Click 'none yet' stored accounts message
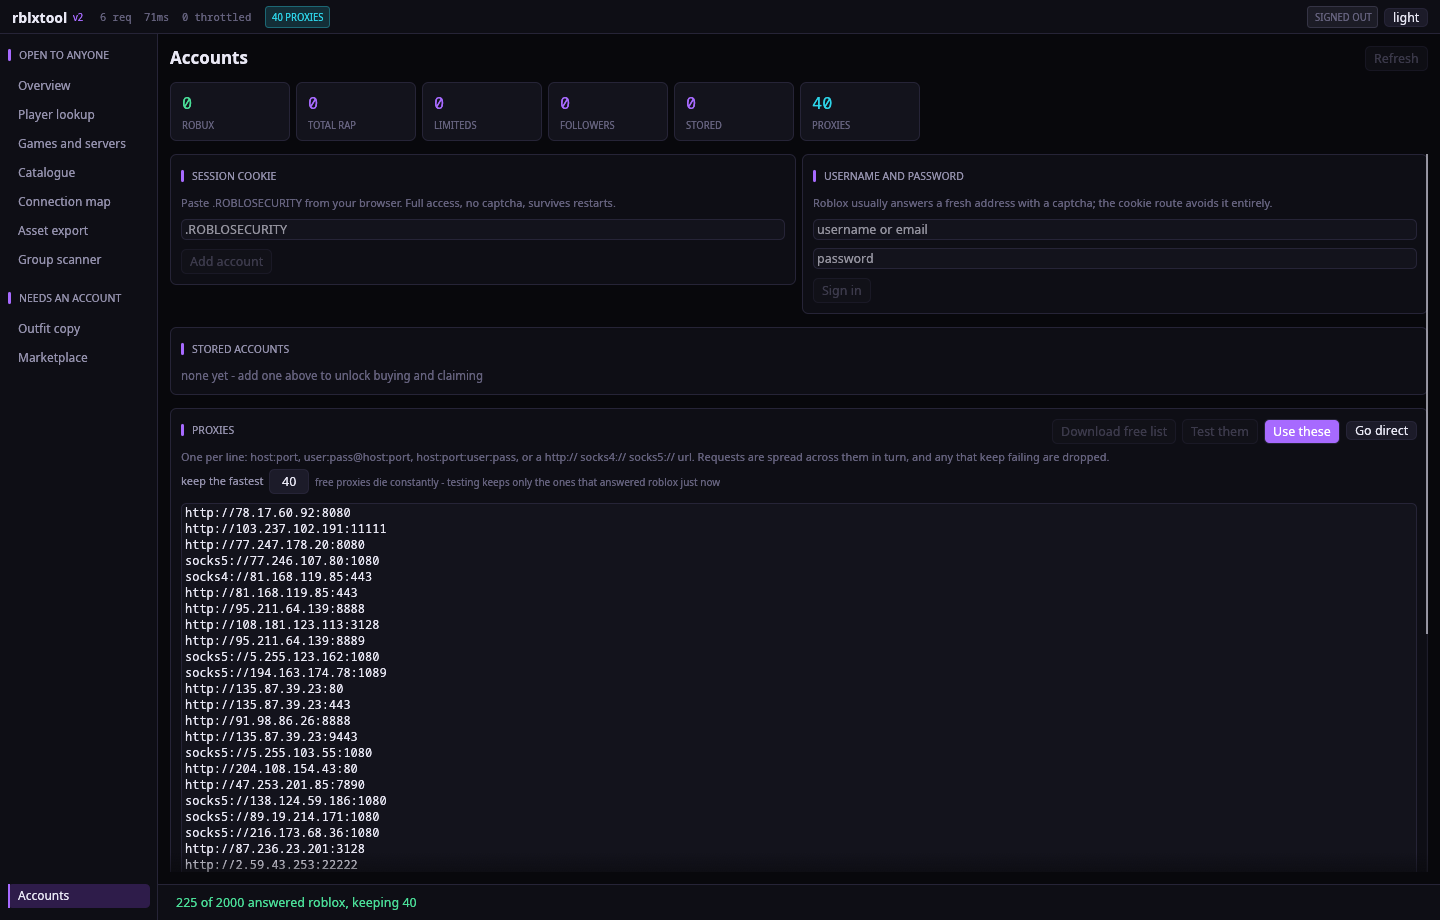 click(x=332, y=376)
